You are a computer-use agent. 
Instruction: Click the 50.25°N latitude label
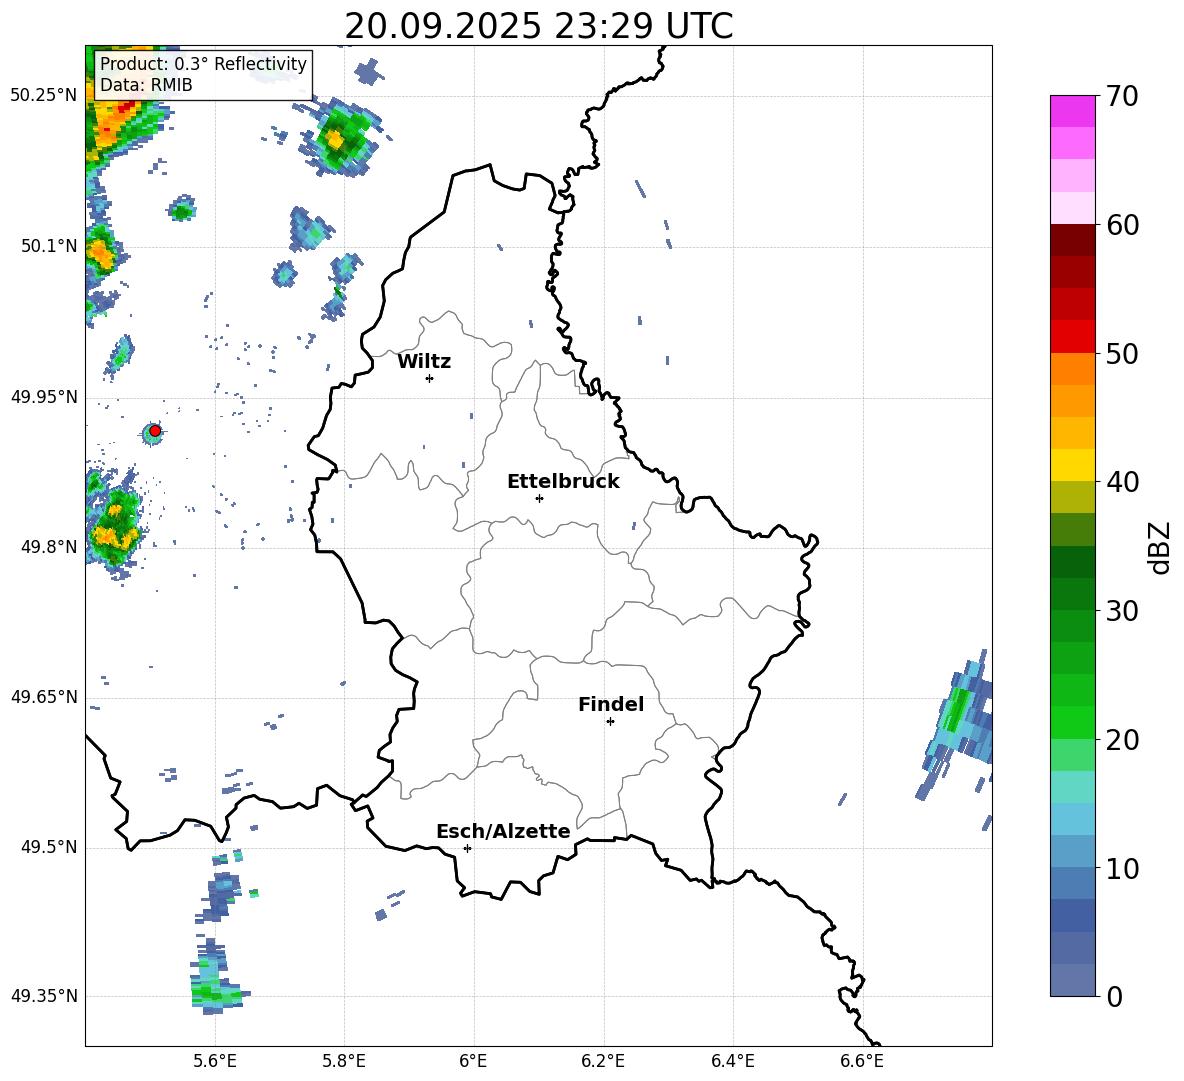tap(44, 96)
